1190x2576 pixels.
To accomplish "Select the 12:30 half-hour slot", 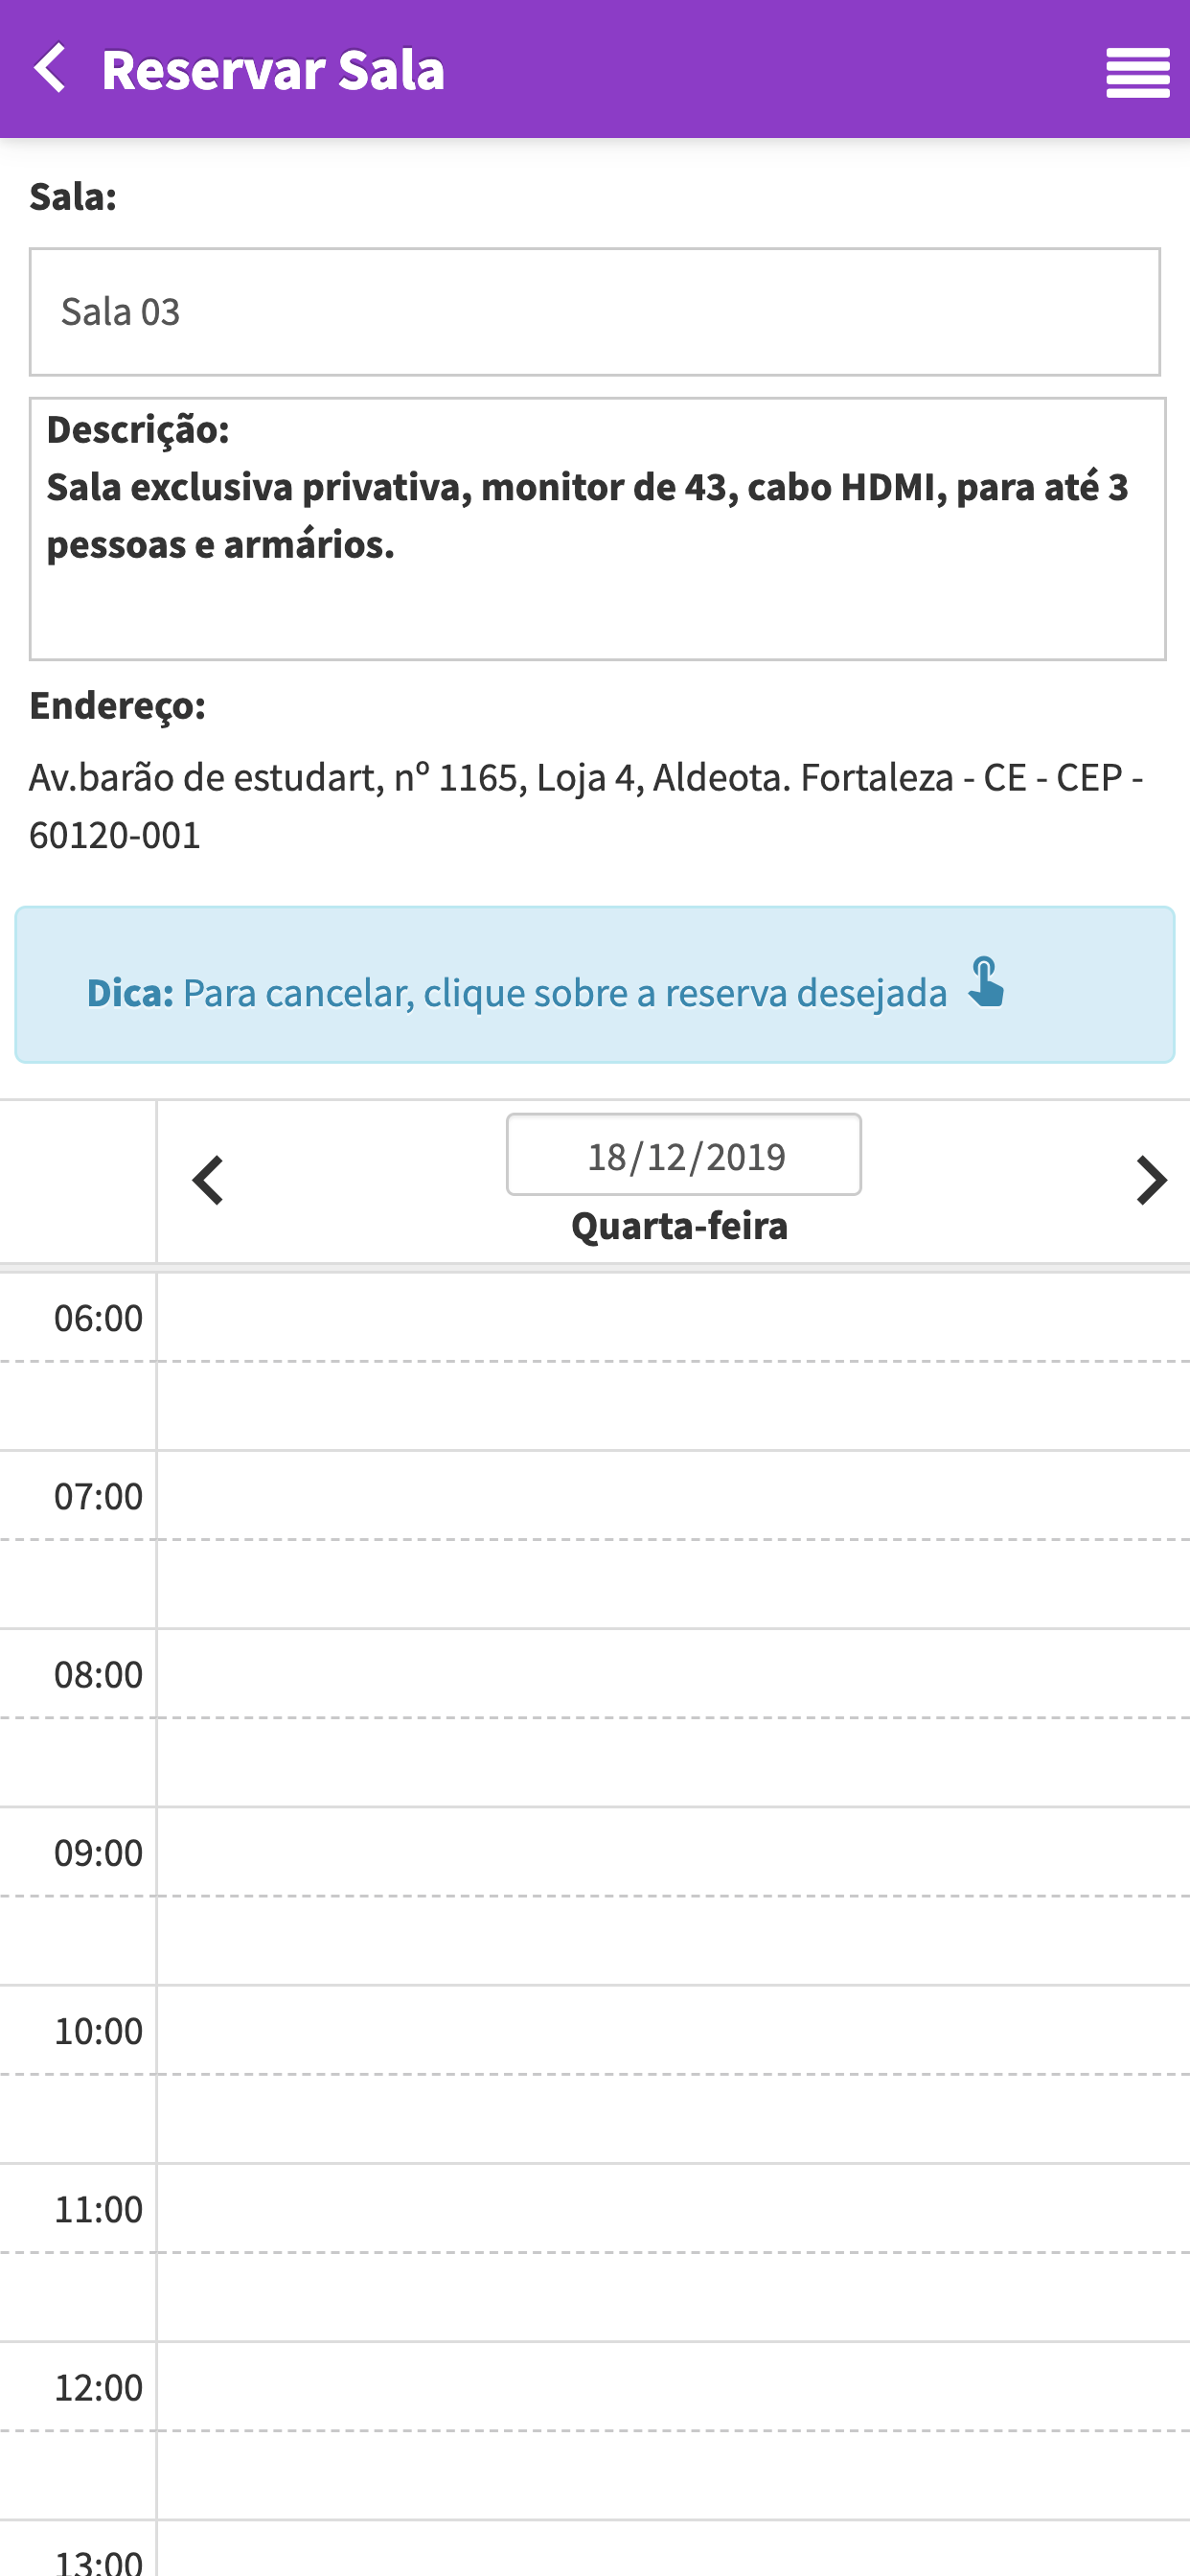I will (x=673, y=2475).
